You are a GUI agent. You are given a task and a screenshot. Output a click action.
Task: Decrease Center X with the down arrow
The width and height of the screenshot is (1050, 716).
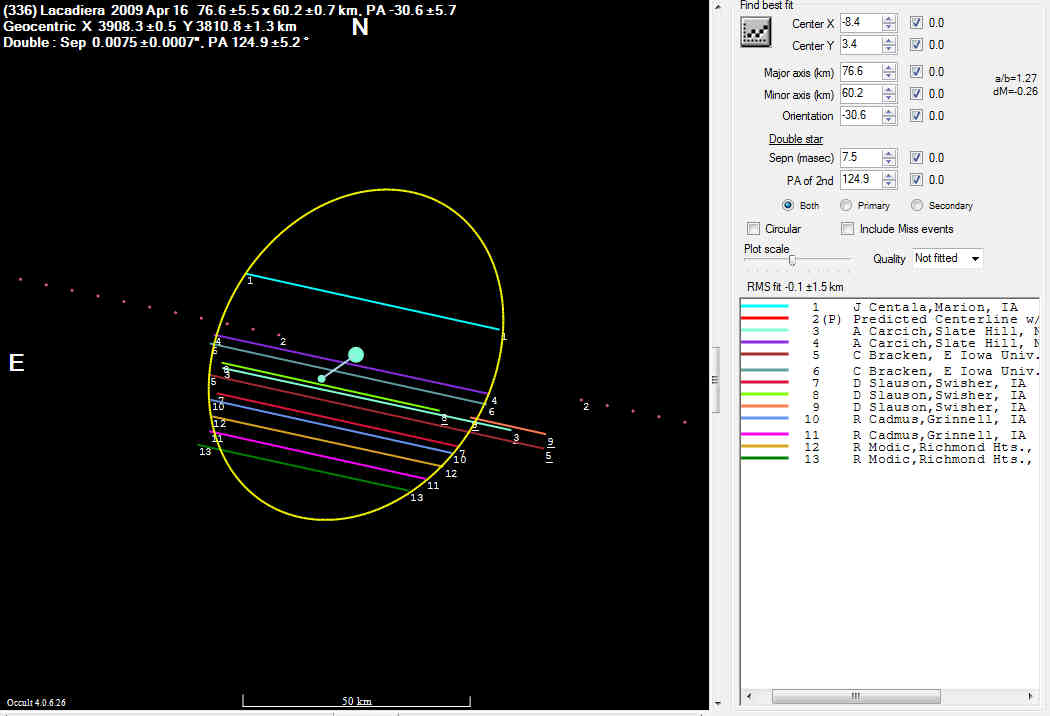(x=889, y=27)
